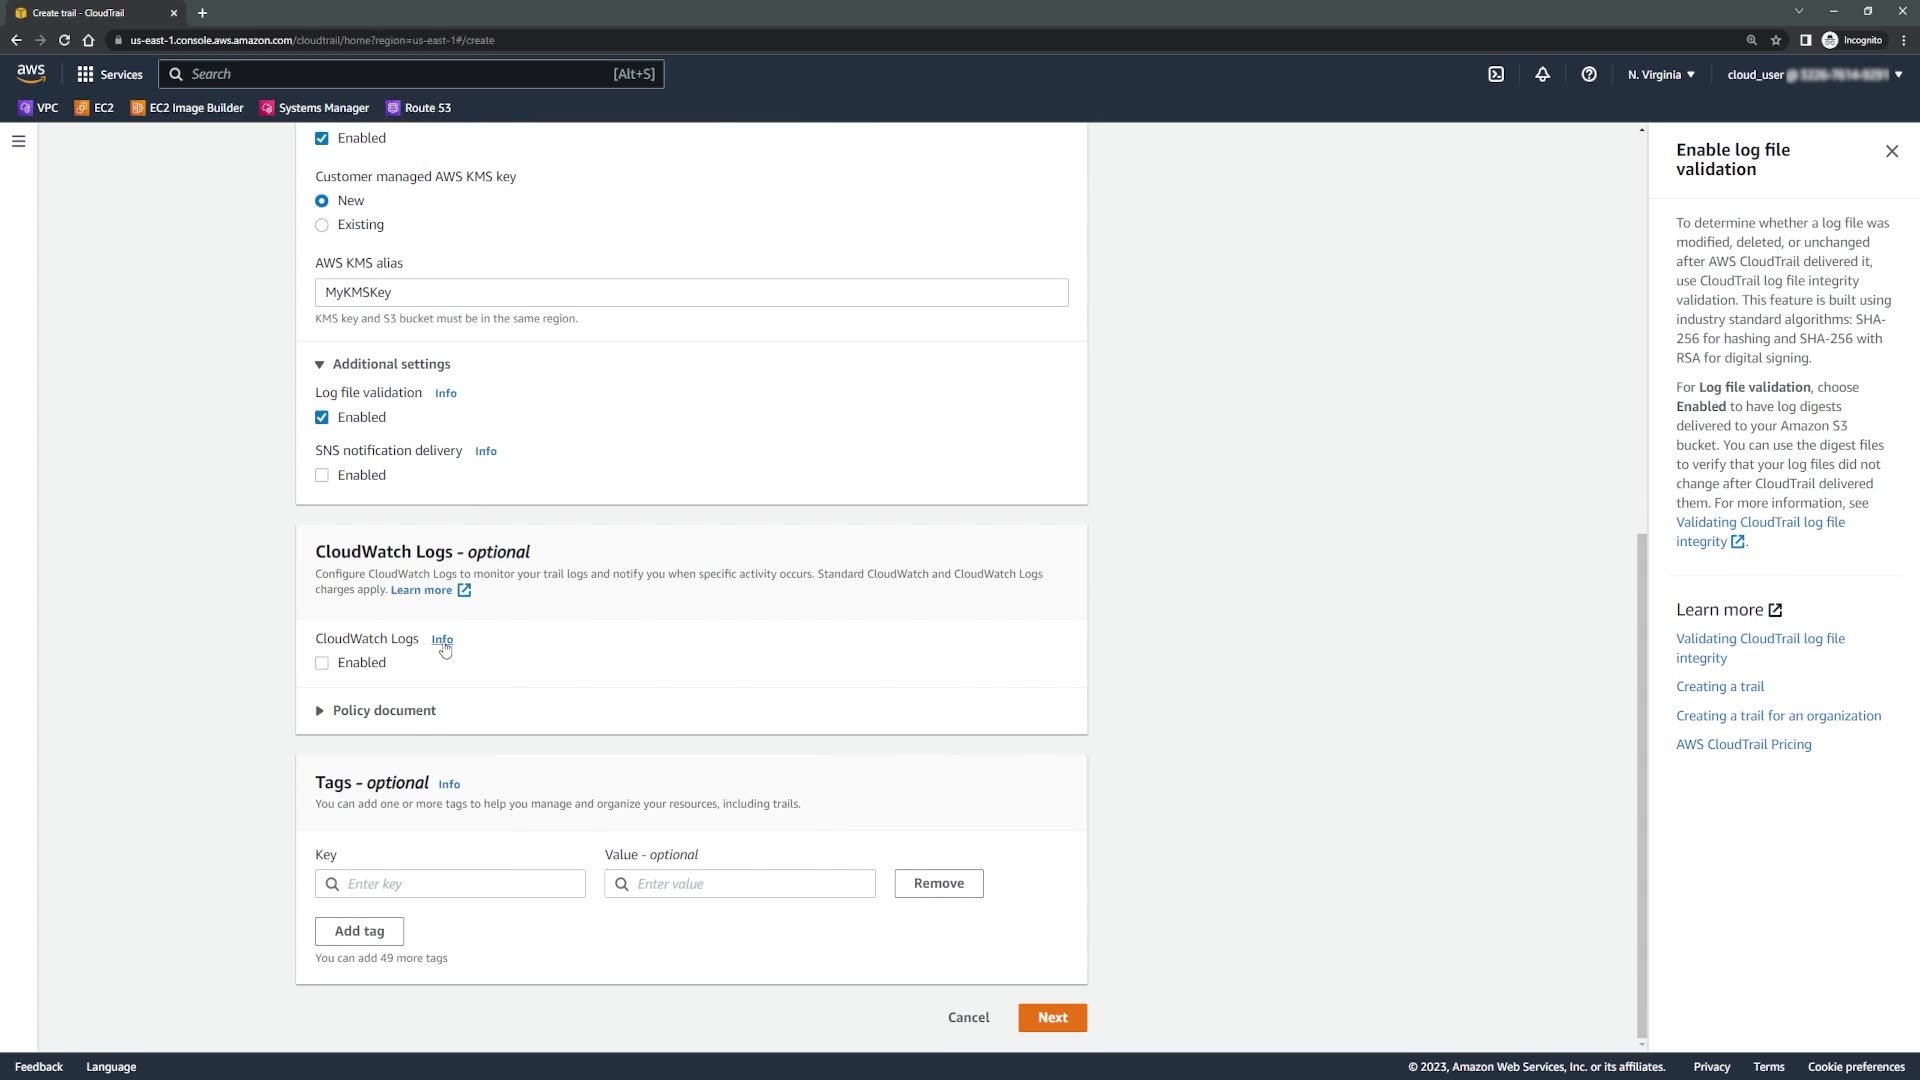Click the Add tag button
Viewport: 1920px width, 1080px height.
(359, 931)
